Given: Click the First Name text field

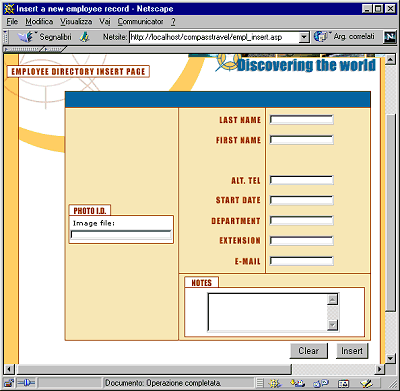Looking at the screenshot, I should click(301, 140).
